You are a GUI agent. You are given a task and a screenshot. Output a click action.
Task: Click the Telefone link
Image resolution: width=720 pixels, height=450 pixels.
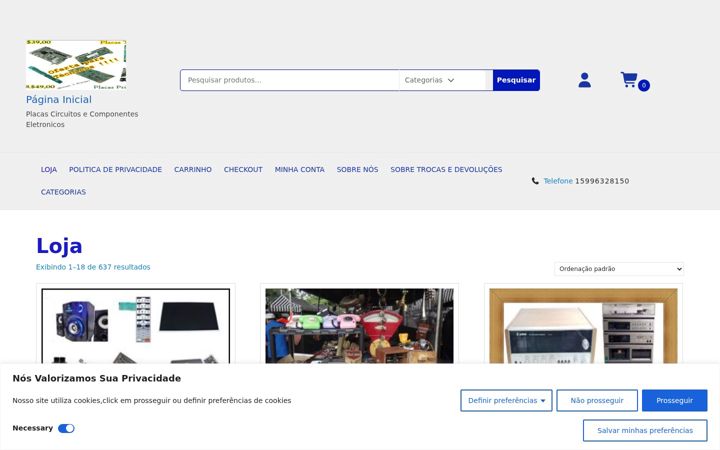tap(558, 181)
